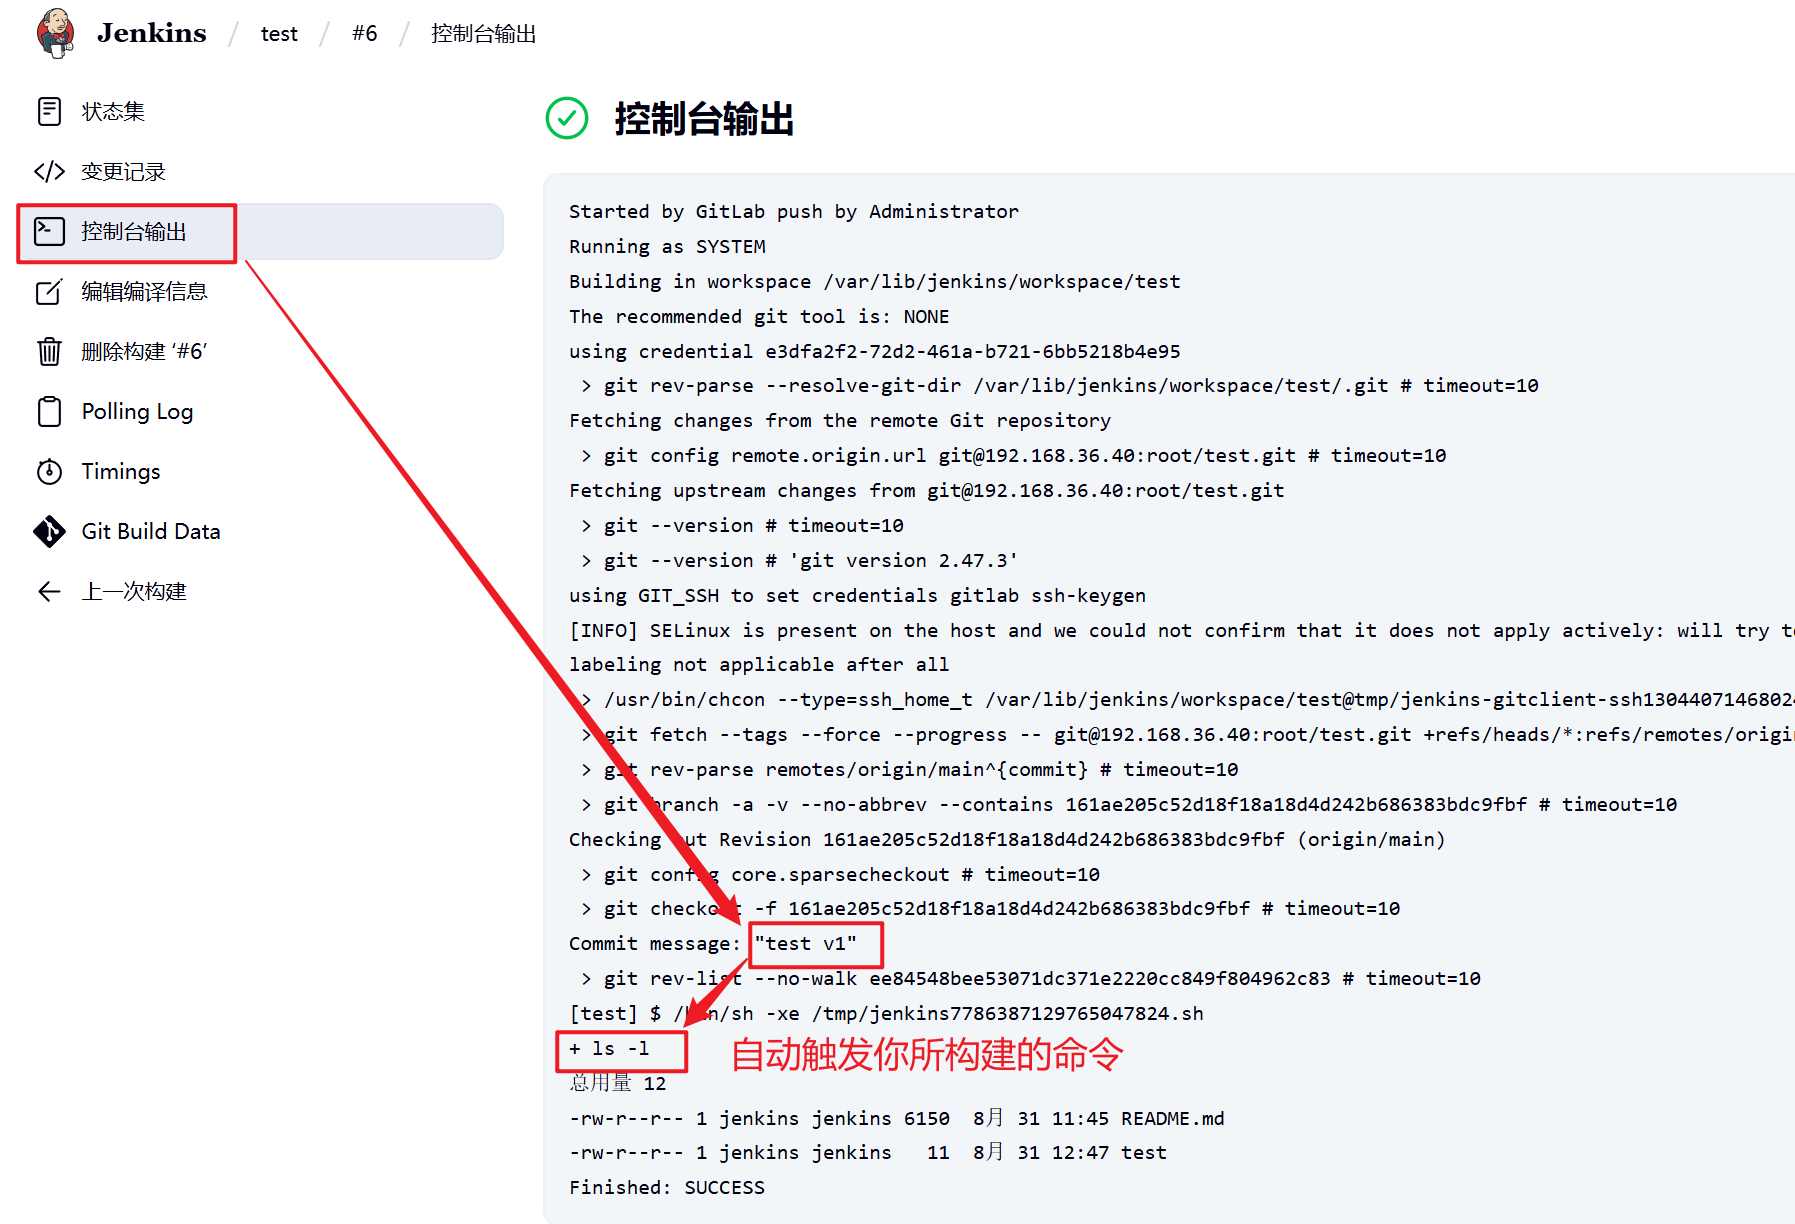Select 控制台输出 in the sidebar
Screen dimensions: 1795x1224
point(260,231)
